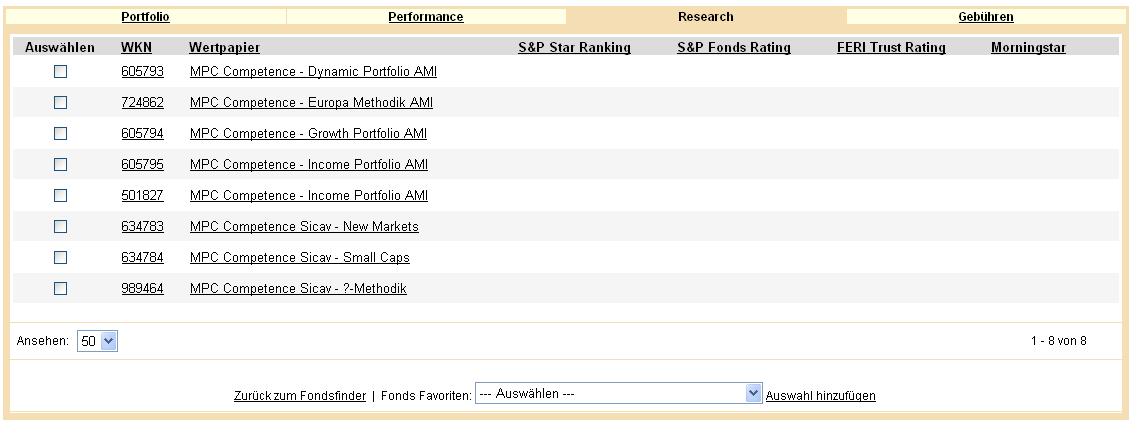This screenshot has width=1138, height=436.
Task: Go to the Gebühren tab
Action: click(x=985, y=17)
